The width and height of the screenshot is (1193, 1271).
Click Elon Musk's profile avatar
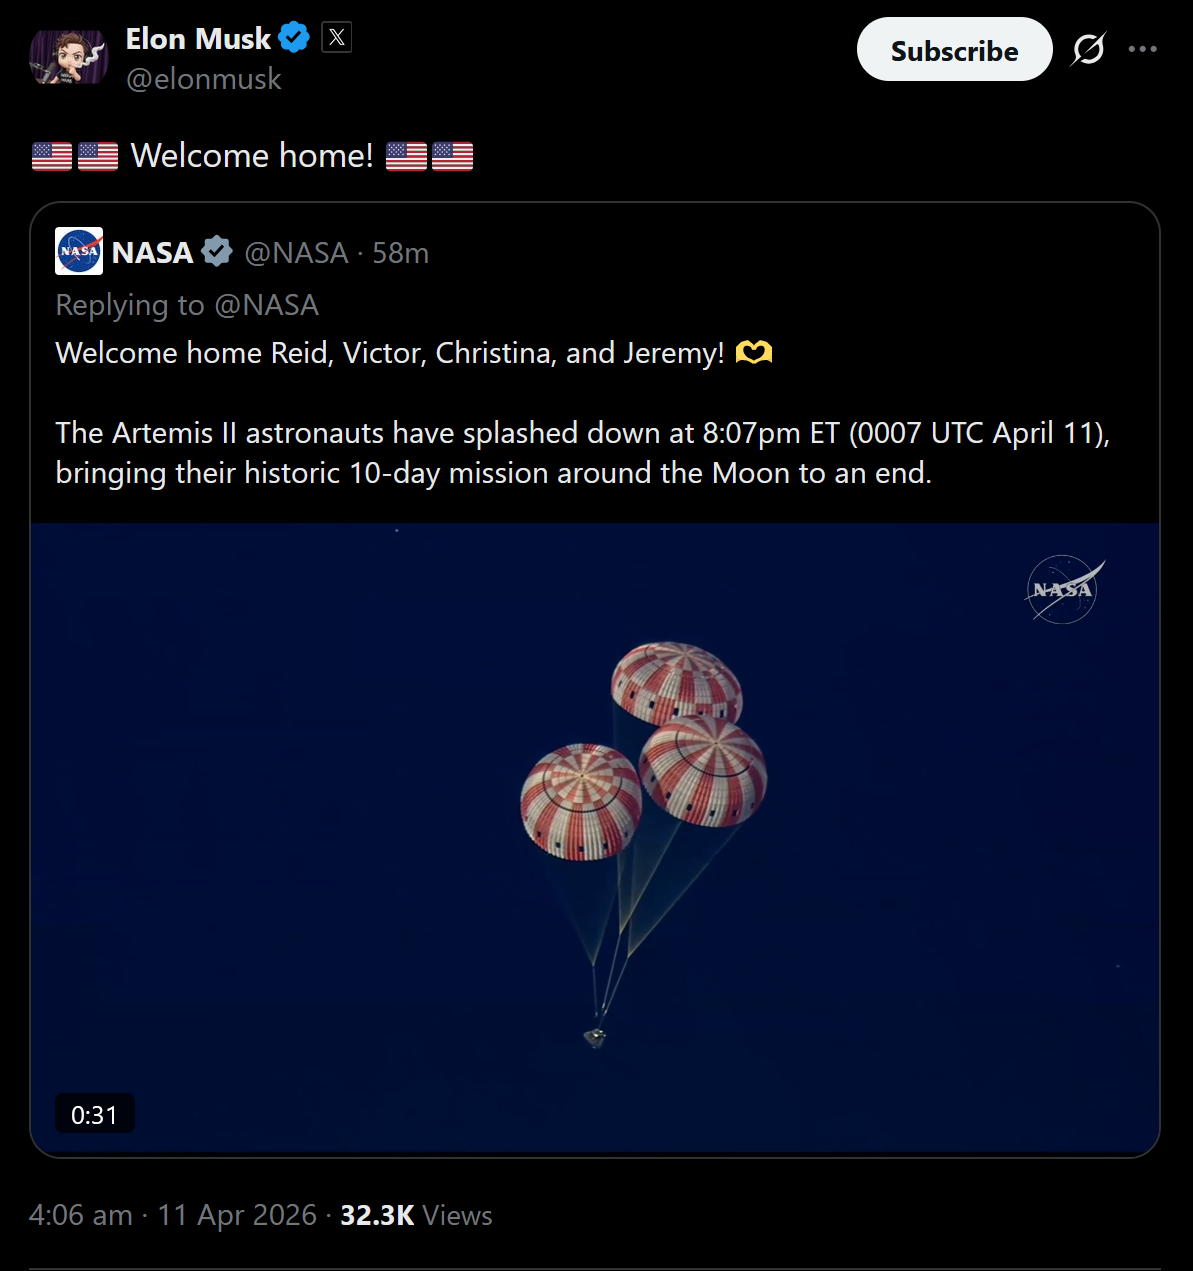pos(68,57)
